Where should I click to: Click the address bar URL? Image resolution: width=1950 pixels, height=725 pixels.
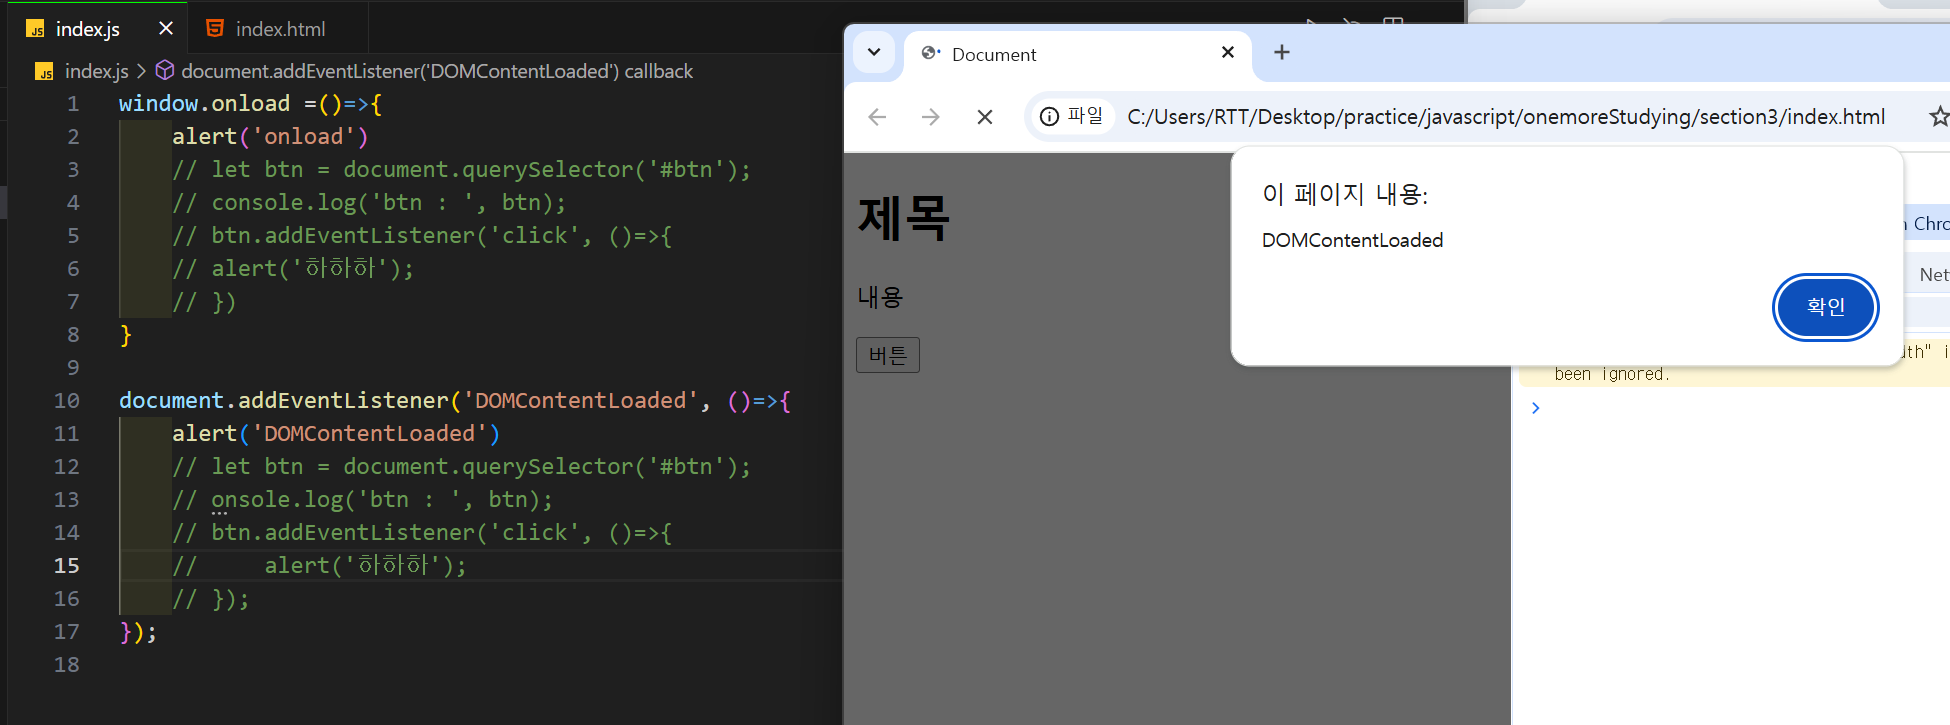point(1506,117)
